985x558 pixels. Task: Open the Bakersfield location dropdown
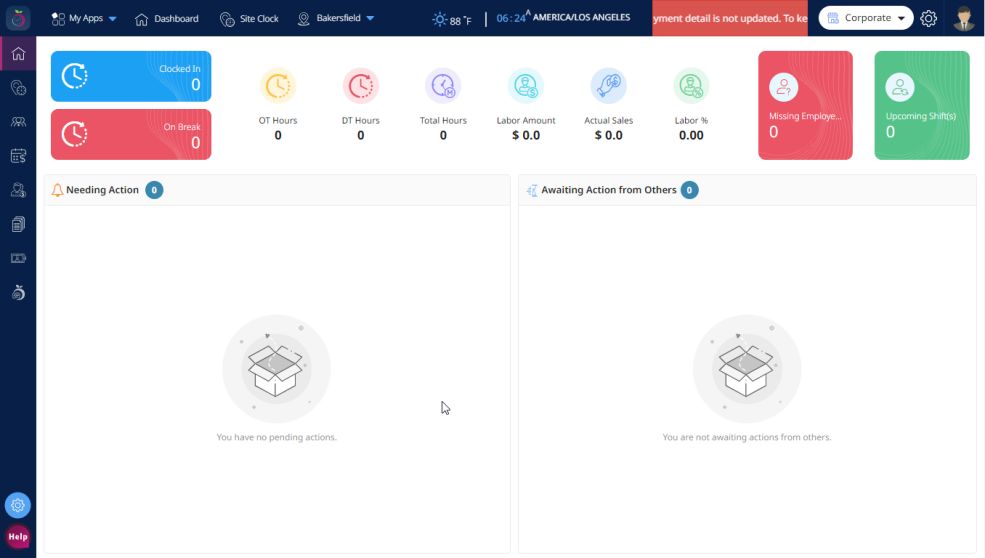(x=336, y=19)
